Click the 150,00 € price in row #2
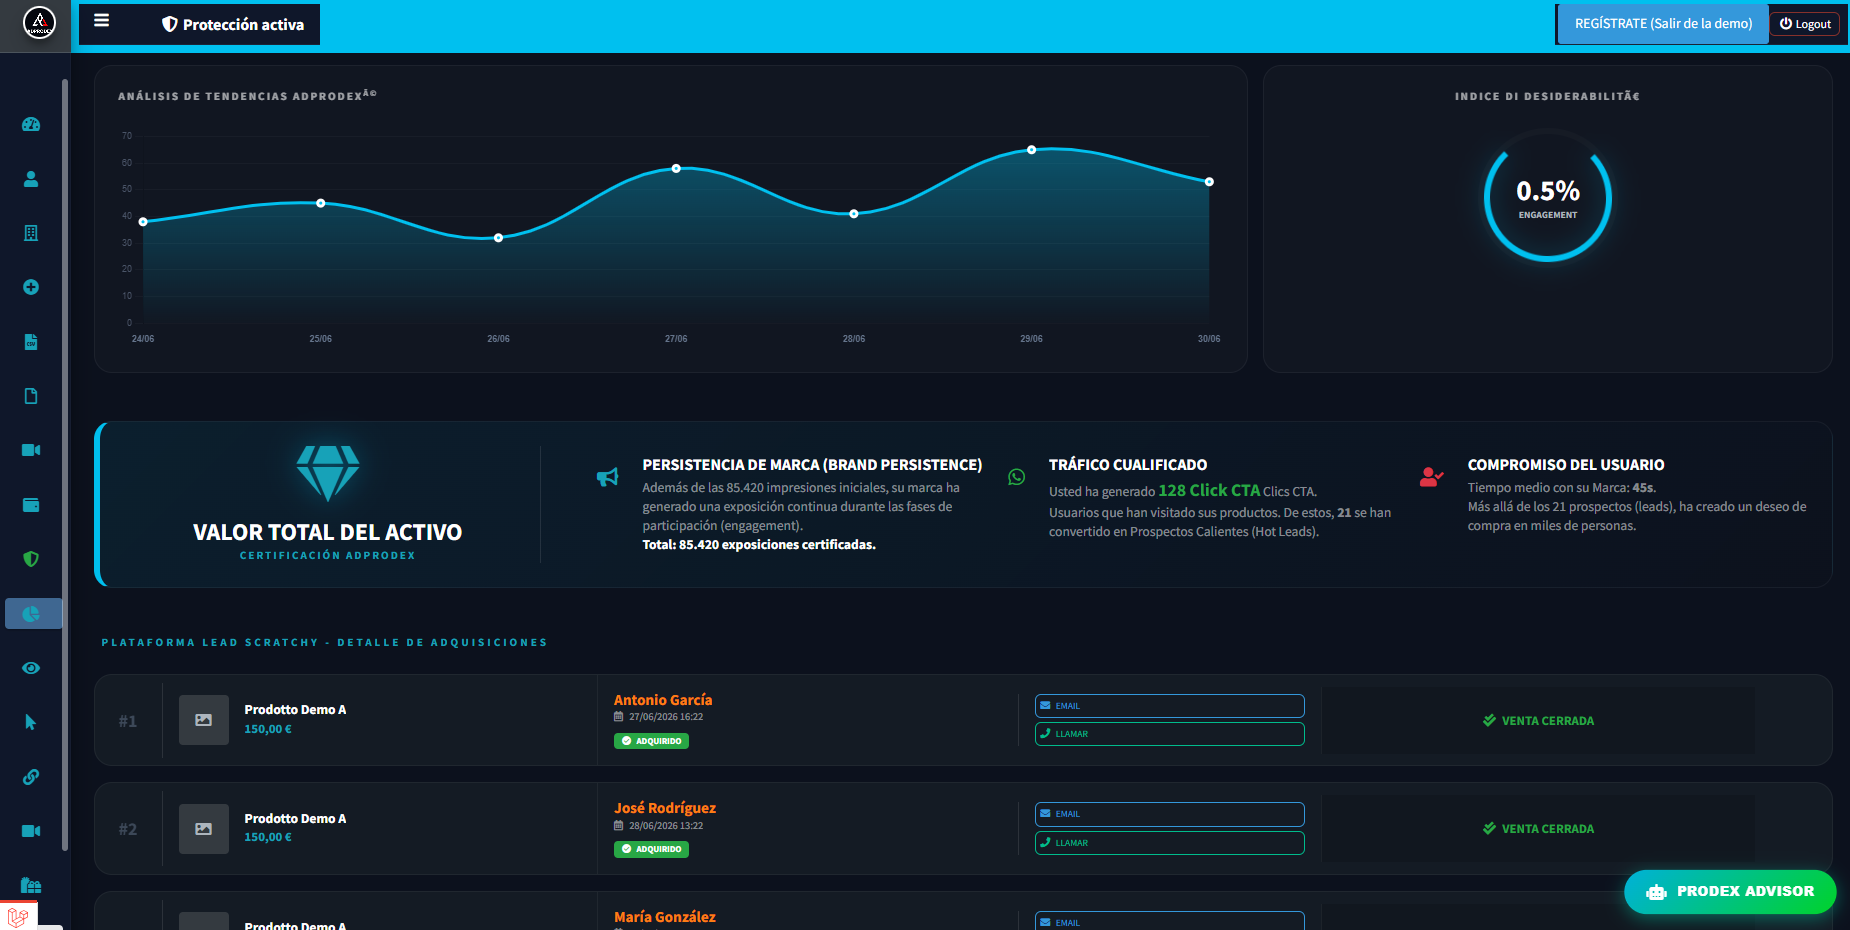 pyautogui.click(x=268, y=837)
